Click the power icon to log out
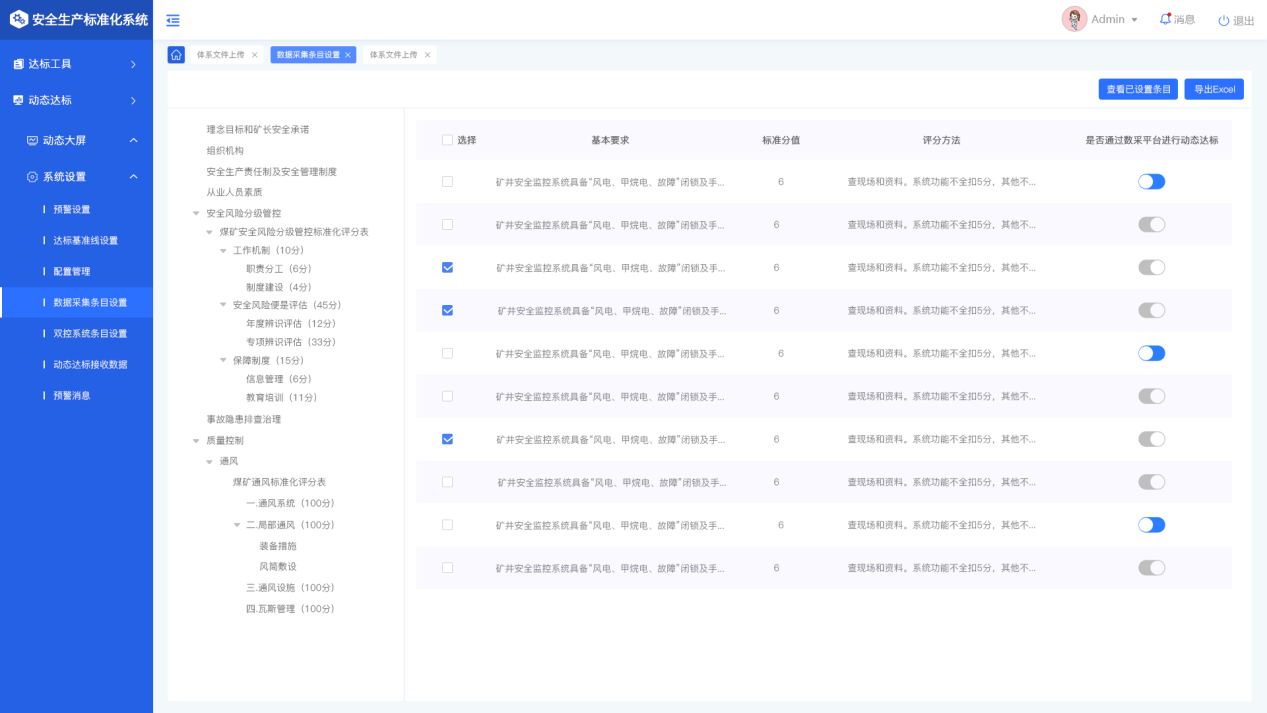This screenshot has height=713, width=1267. coord(1223,20)
